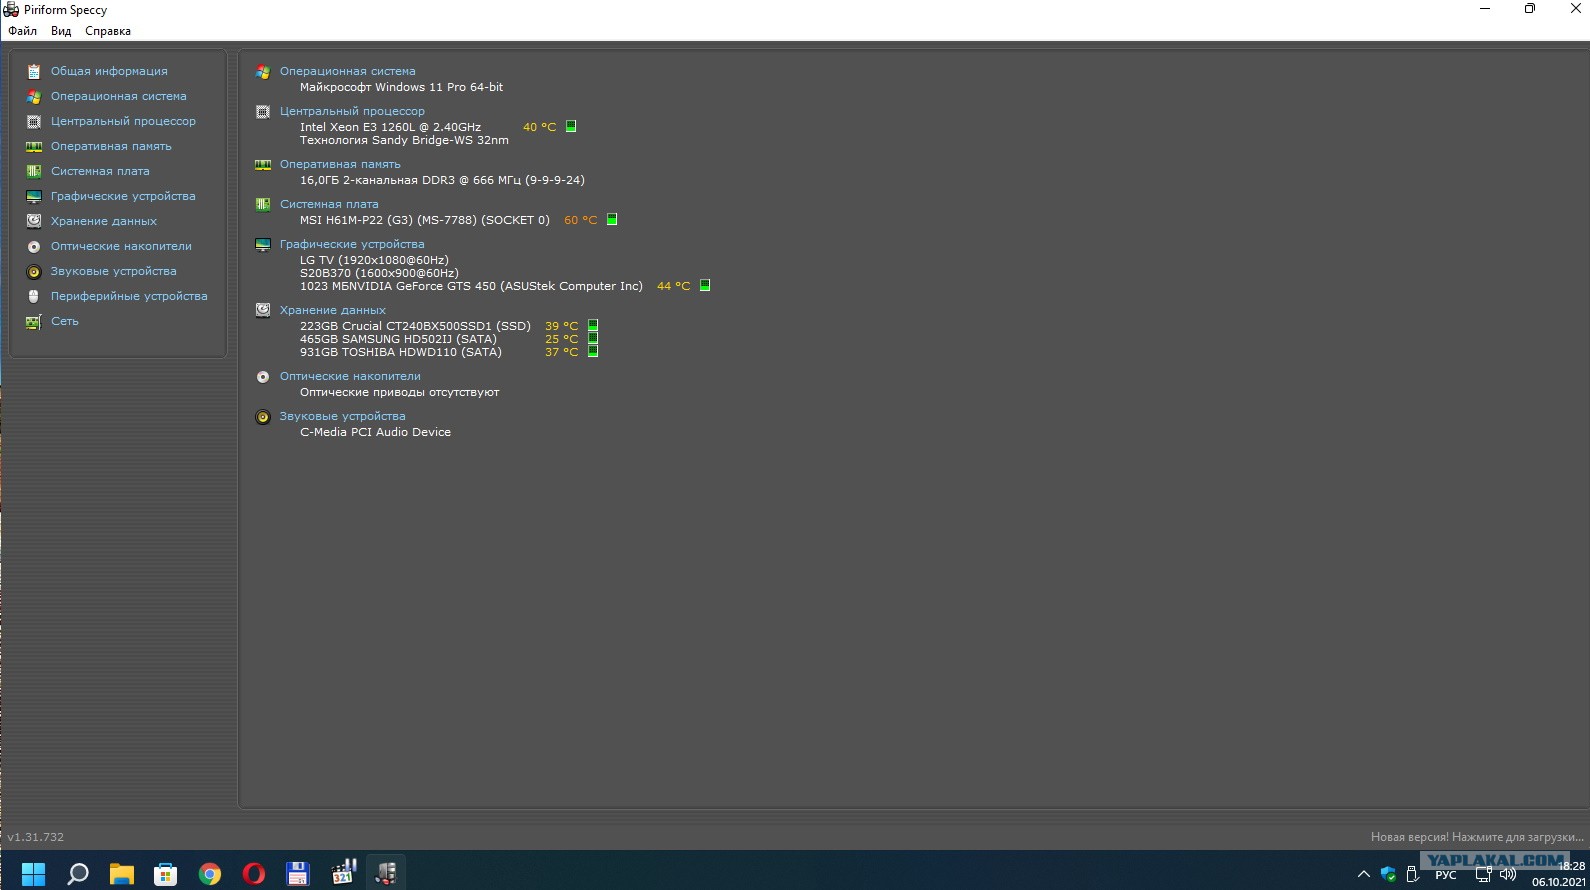Viewport: 1590px width, 890px height.
Task: Open the network tray icon
Action: point(1483,874)
